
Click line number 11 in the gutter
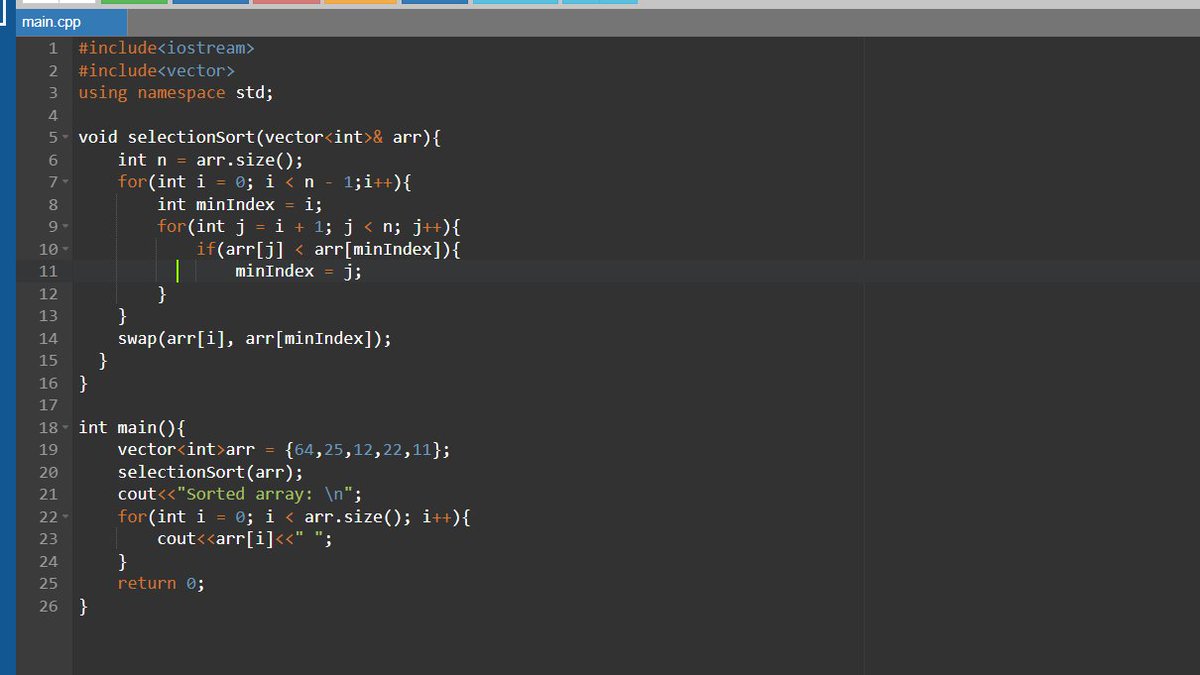coord(48,271)
